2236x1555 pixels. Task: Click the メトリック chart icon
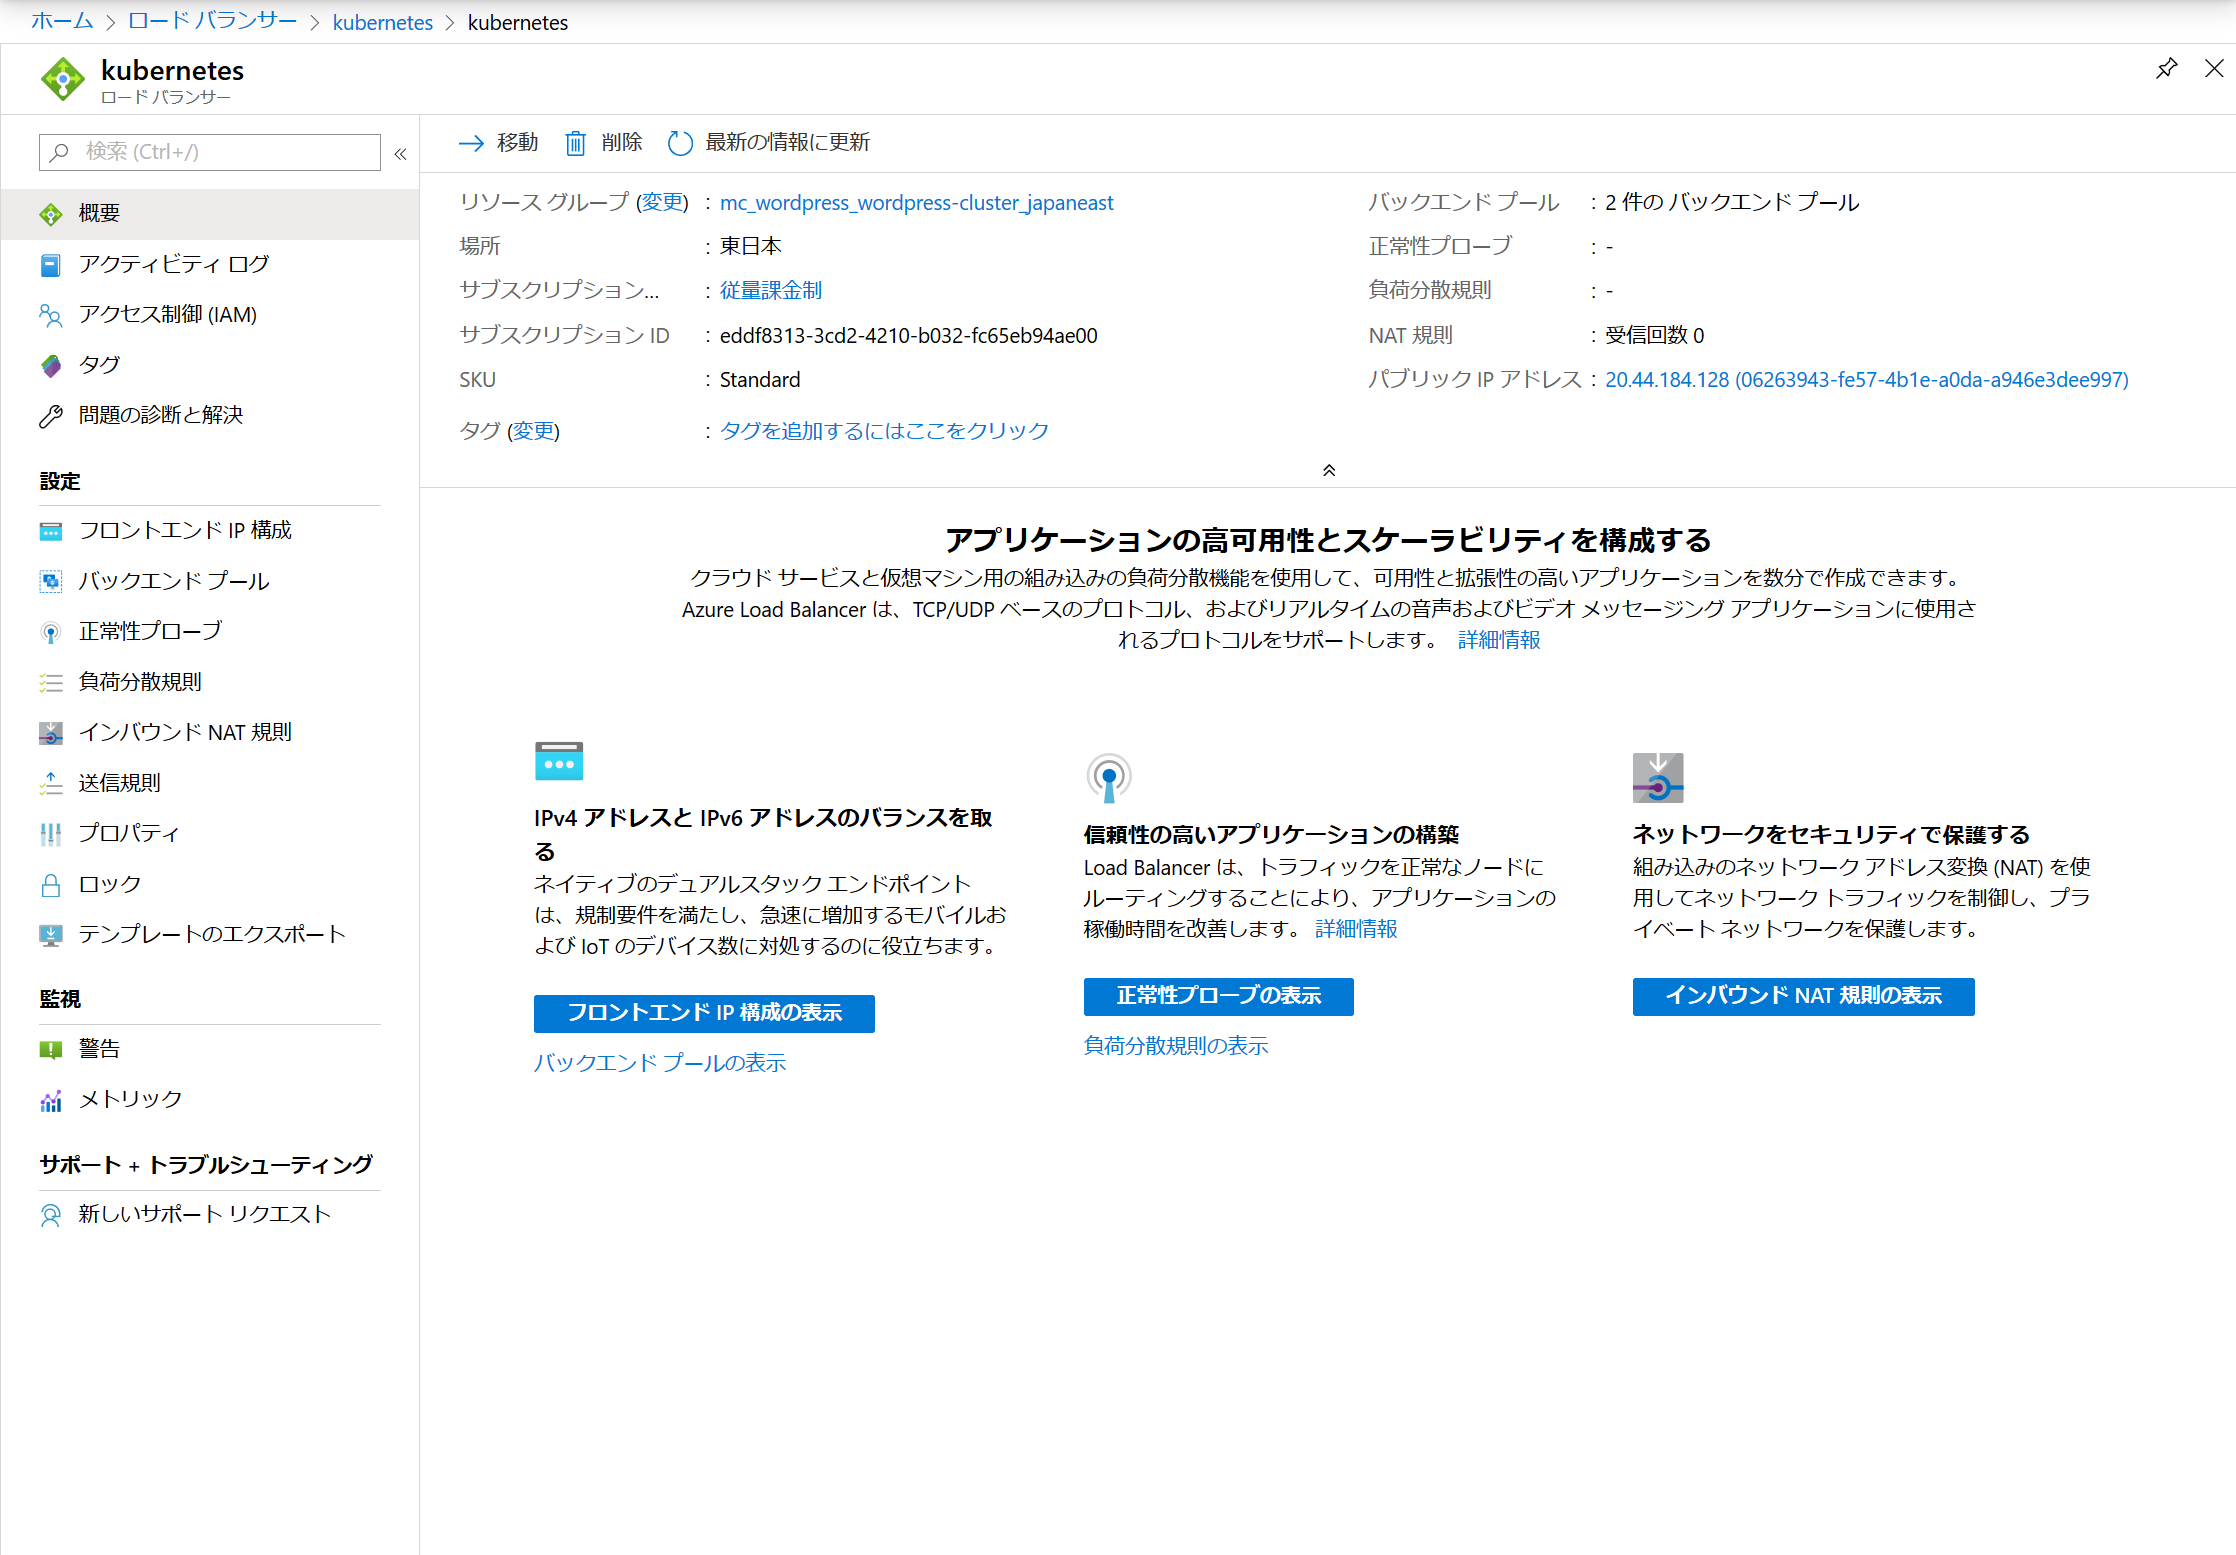[51, 1100]
